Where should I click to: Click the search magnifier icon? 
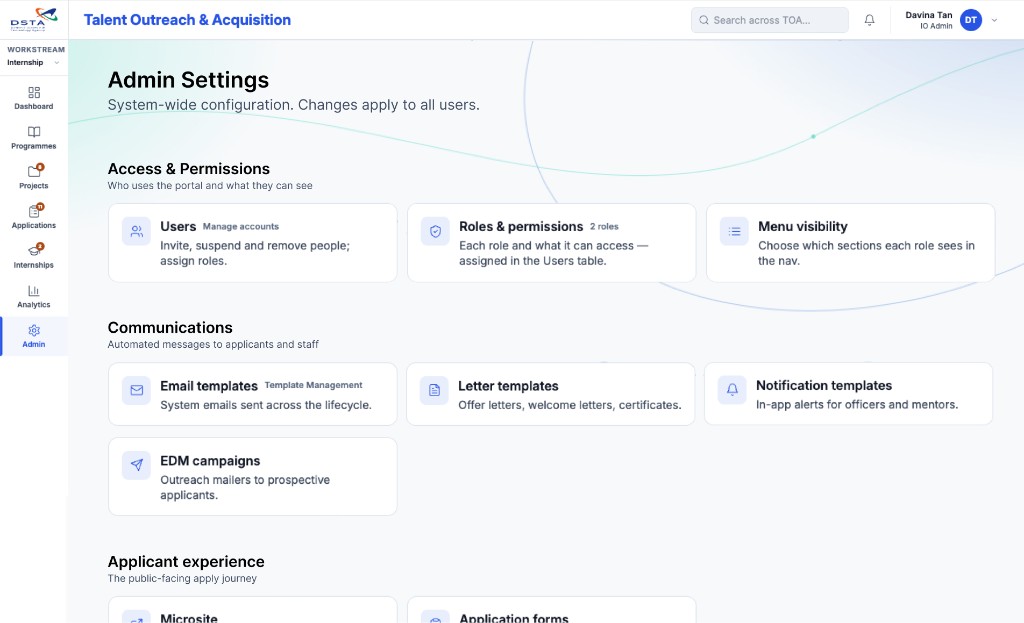(x=704, y=20)
